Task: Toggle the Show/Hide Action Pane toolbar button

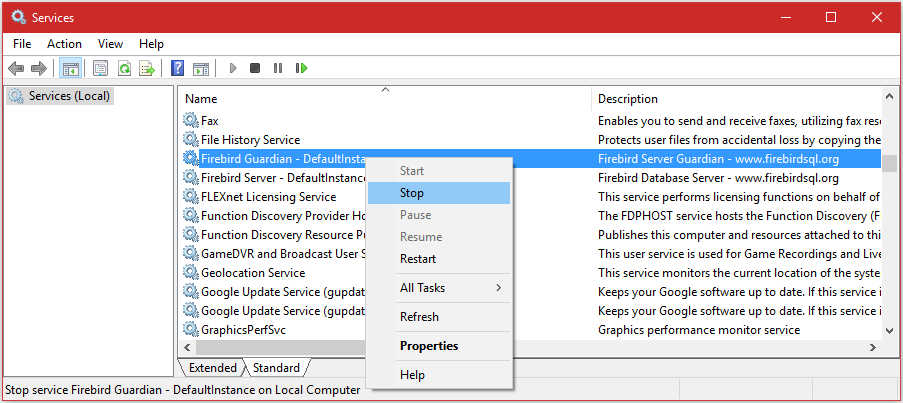Action: click(x=201, y=68)
